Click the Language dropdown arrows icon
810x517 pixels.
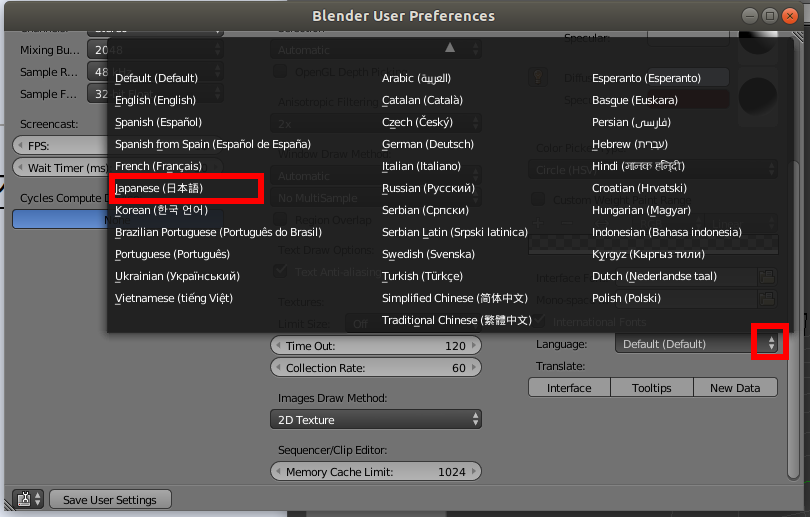[x=771, y=343]
